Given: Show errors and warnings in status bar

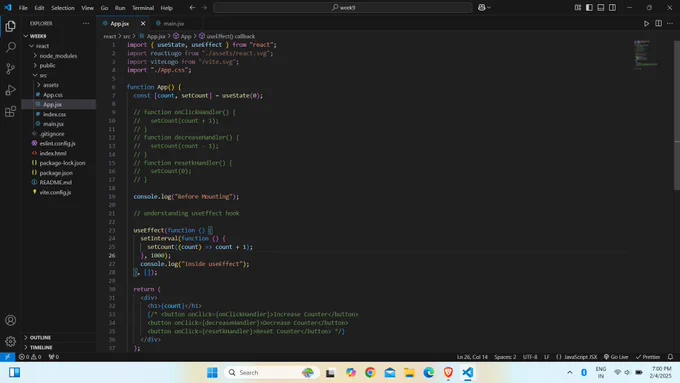Looking at the screenshot, I should pos(30,357).
